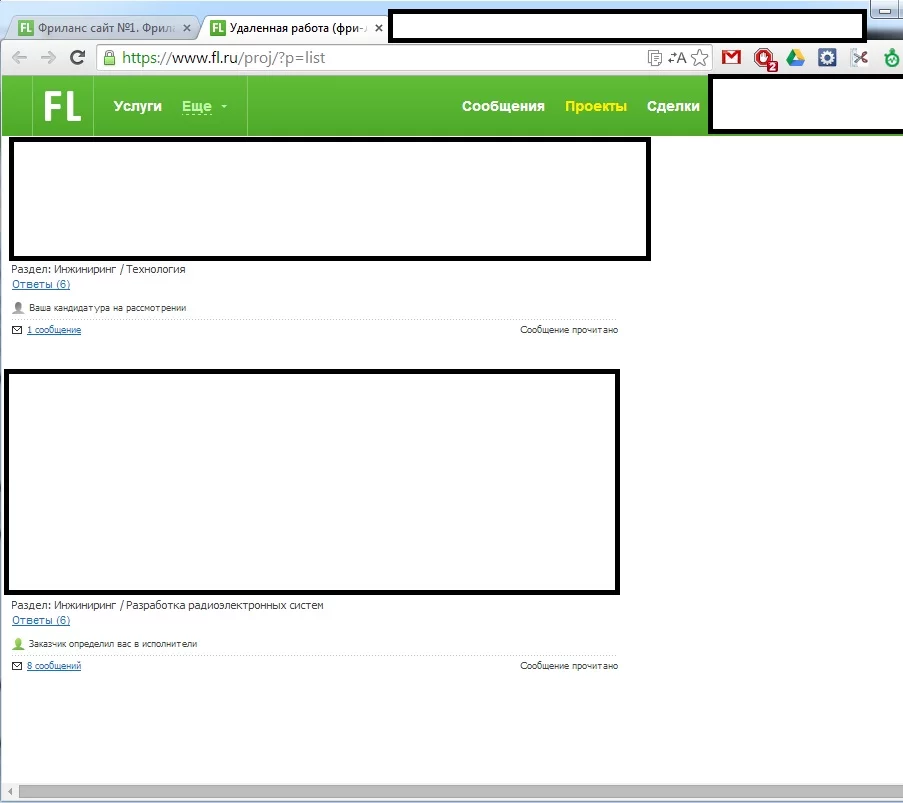This screenshot has height=803, width=903.
Task: Click the FL logo in the header
Action: pyautogui.click(x=62, y=106)
